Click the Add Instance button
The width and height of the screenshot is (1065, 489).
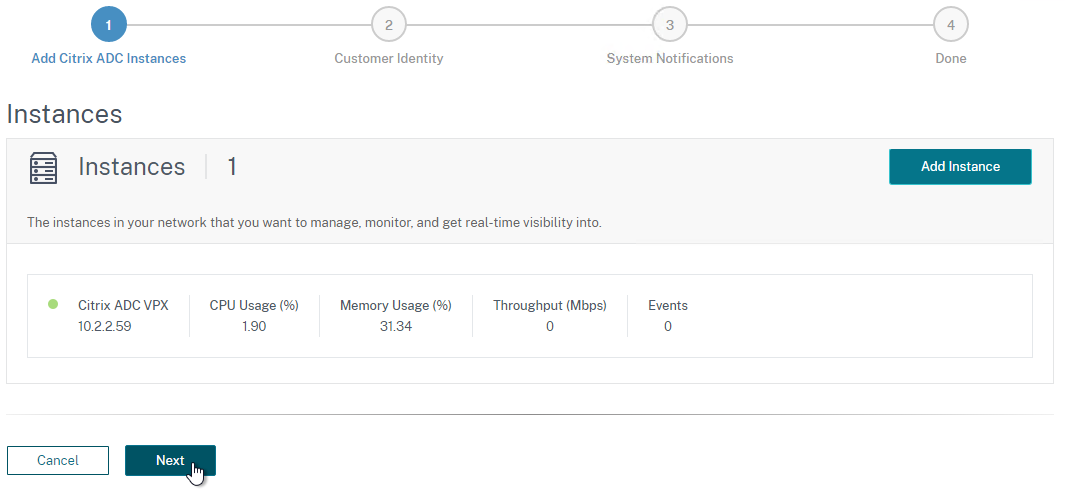point(960,166)
